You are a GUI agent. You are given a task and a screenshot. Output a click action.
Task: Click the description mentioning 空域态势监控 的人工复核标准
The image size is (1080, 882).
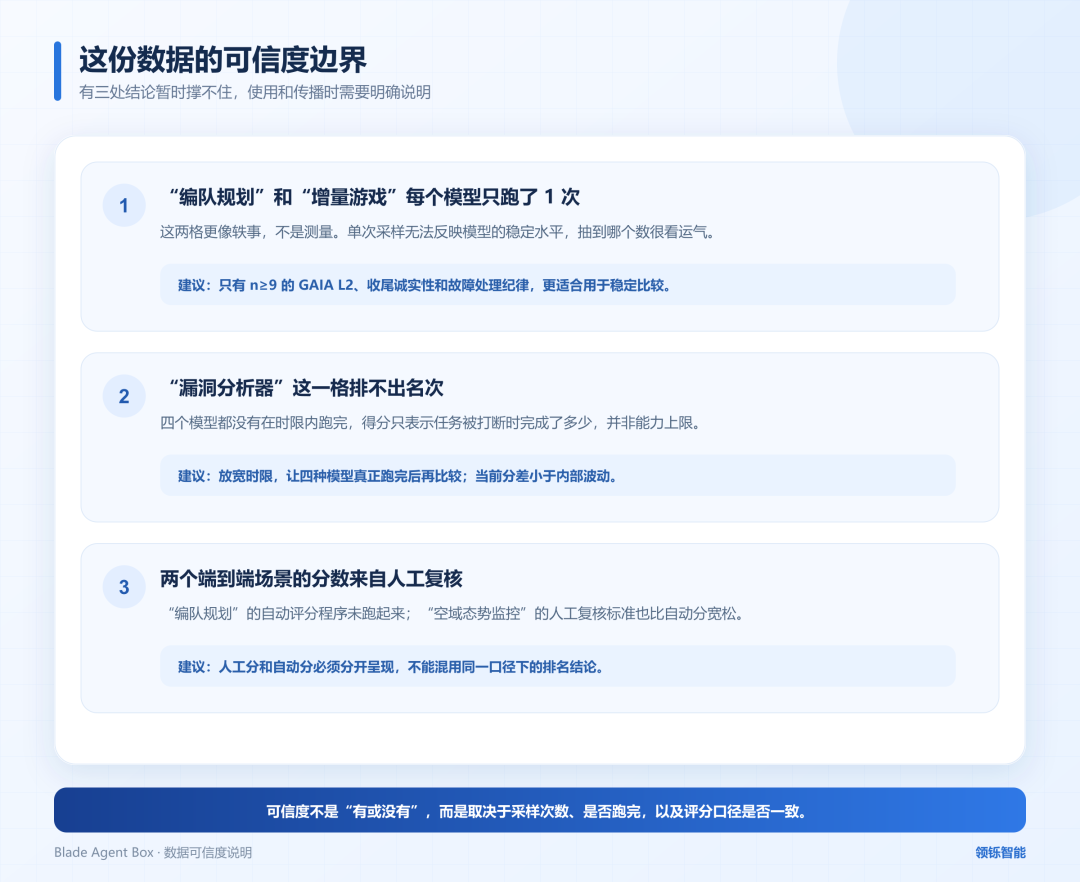pyautogui.click(x=453, y=613)
